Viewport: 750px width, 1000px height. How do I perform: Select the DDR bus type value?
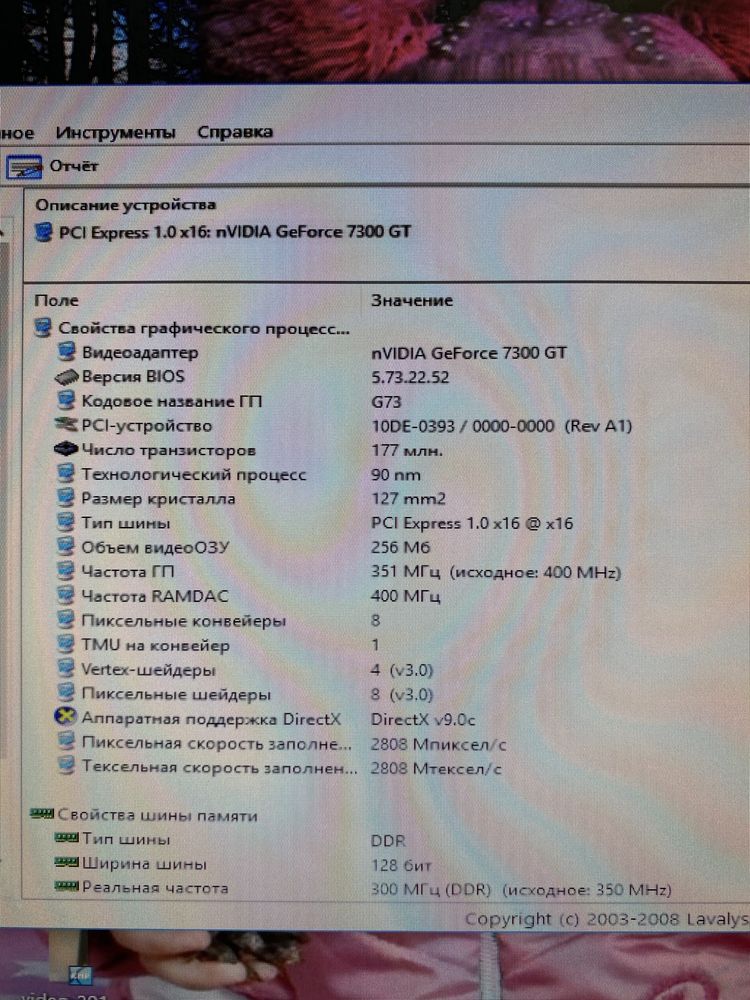388,841
